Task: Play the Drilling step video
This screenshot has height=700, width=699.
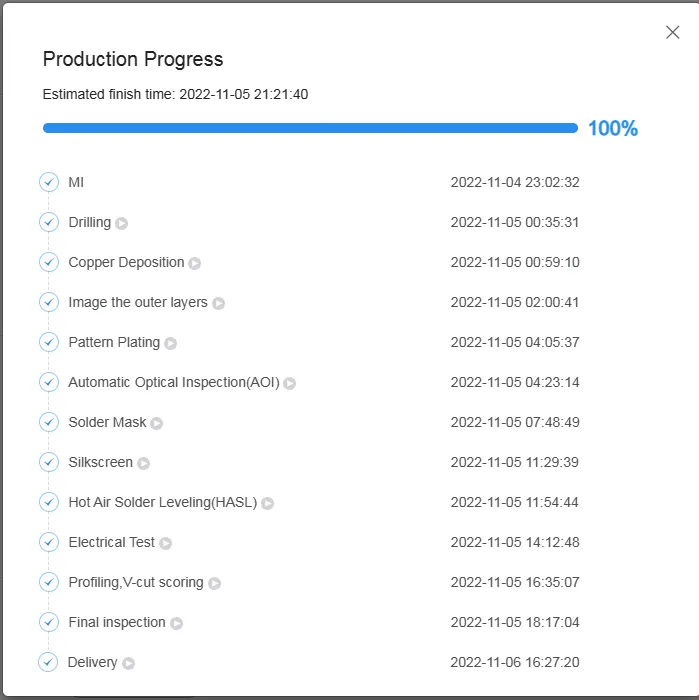Action: (x=121, y=223)
